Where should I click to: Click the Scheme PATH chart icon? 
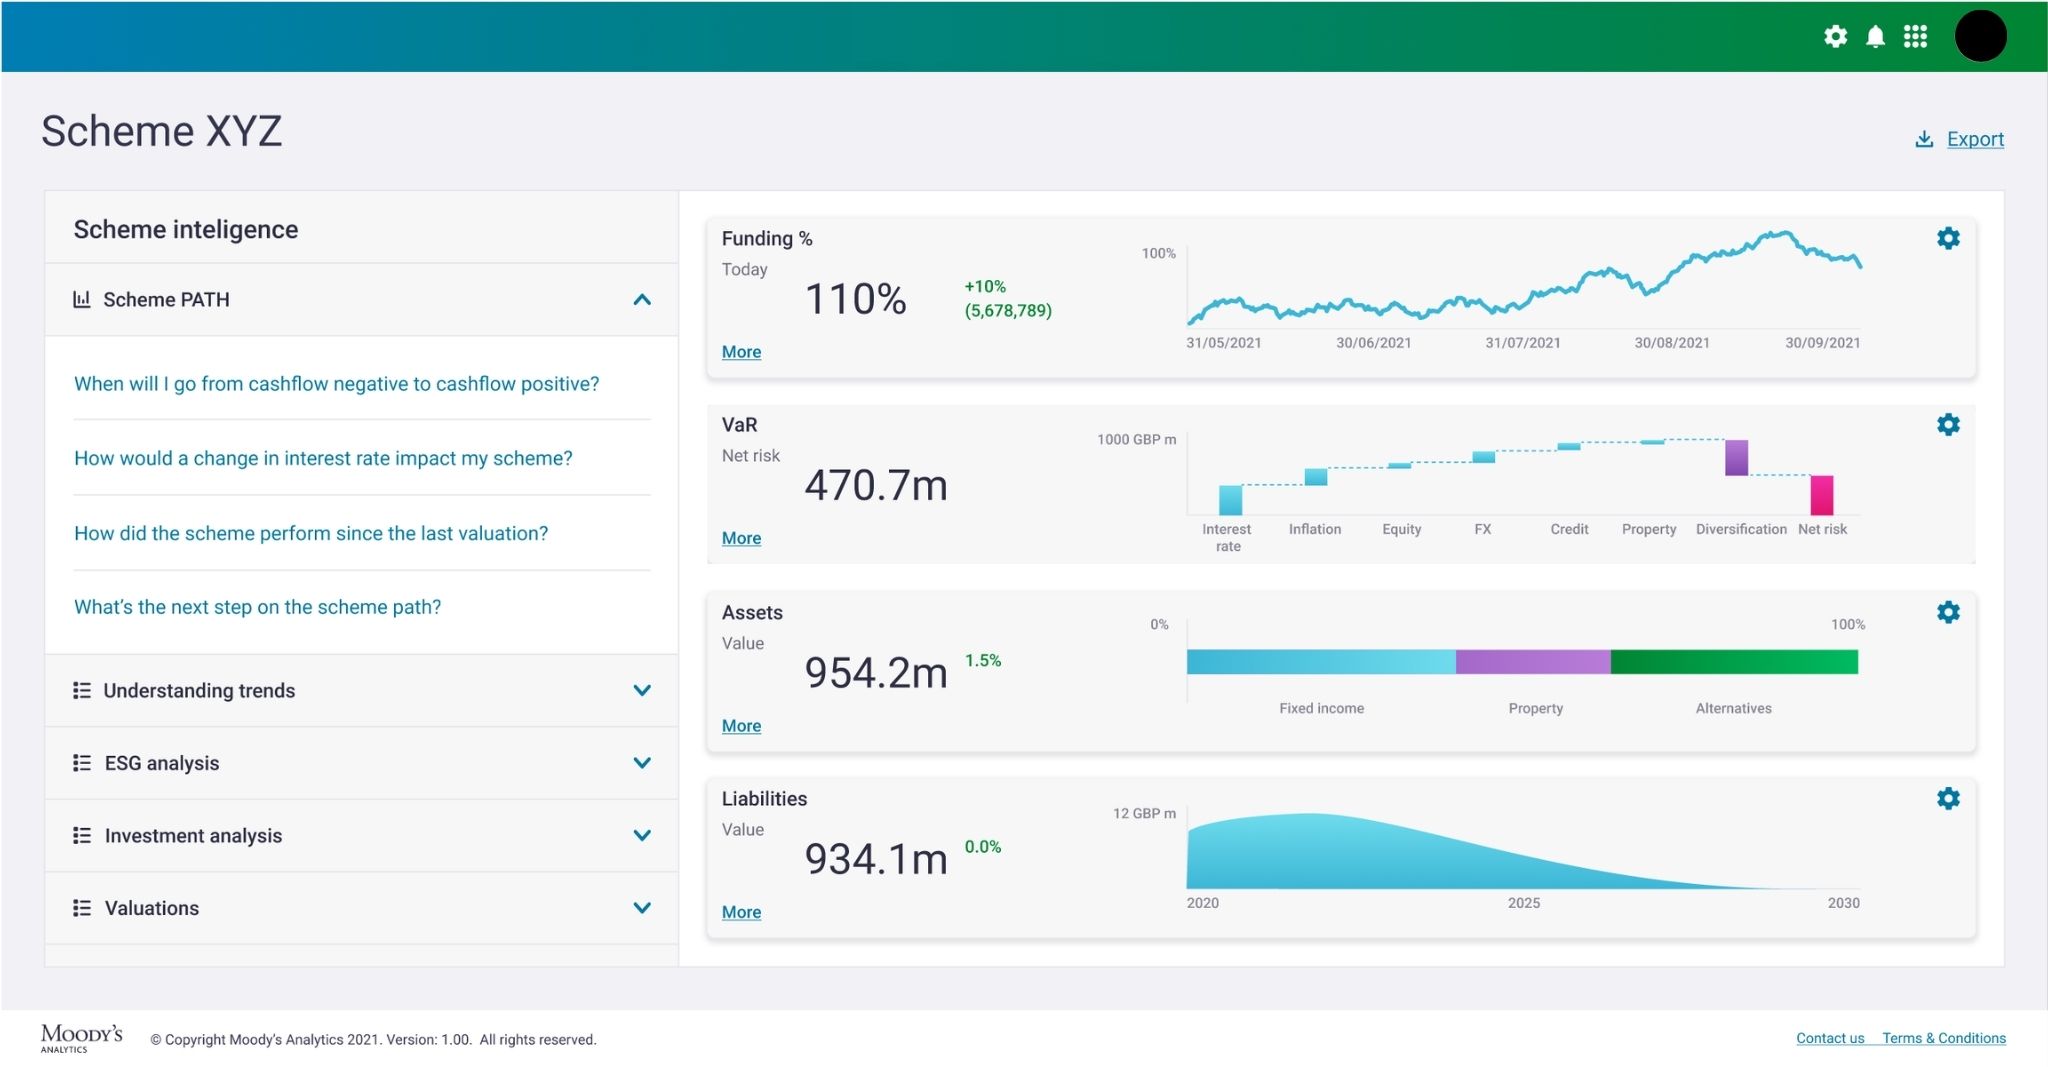82,299
